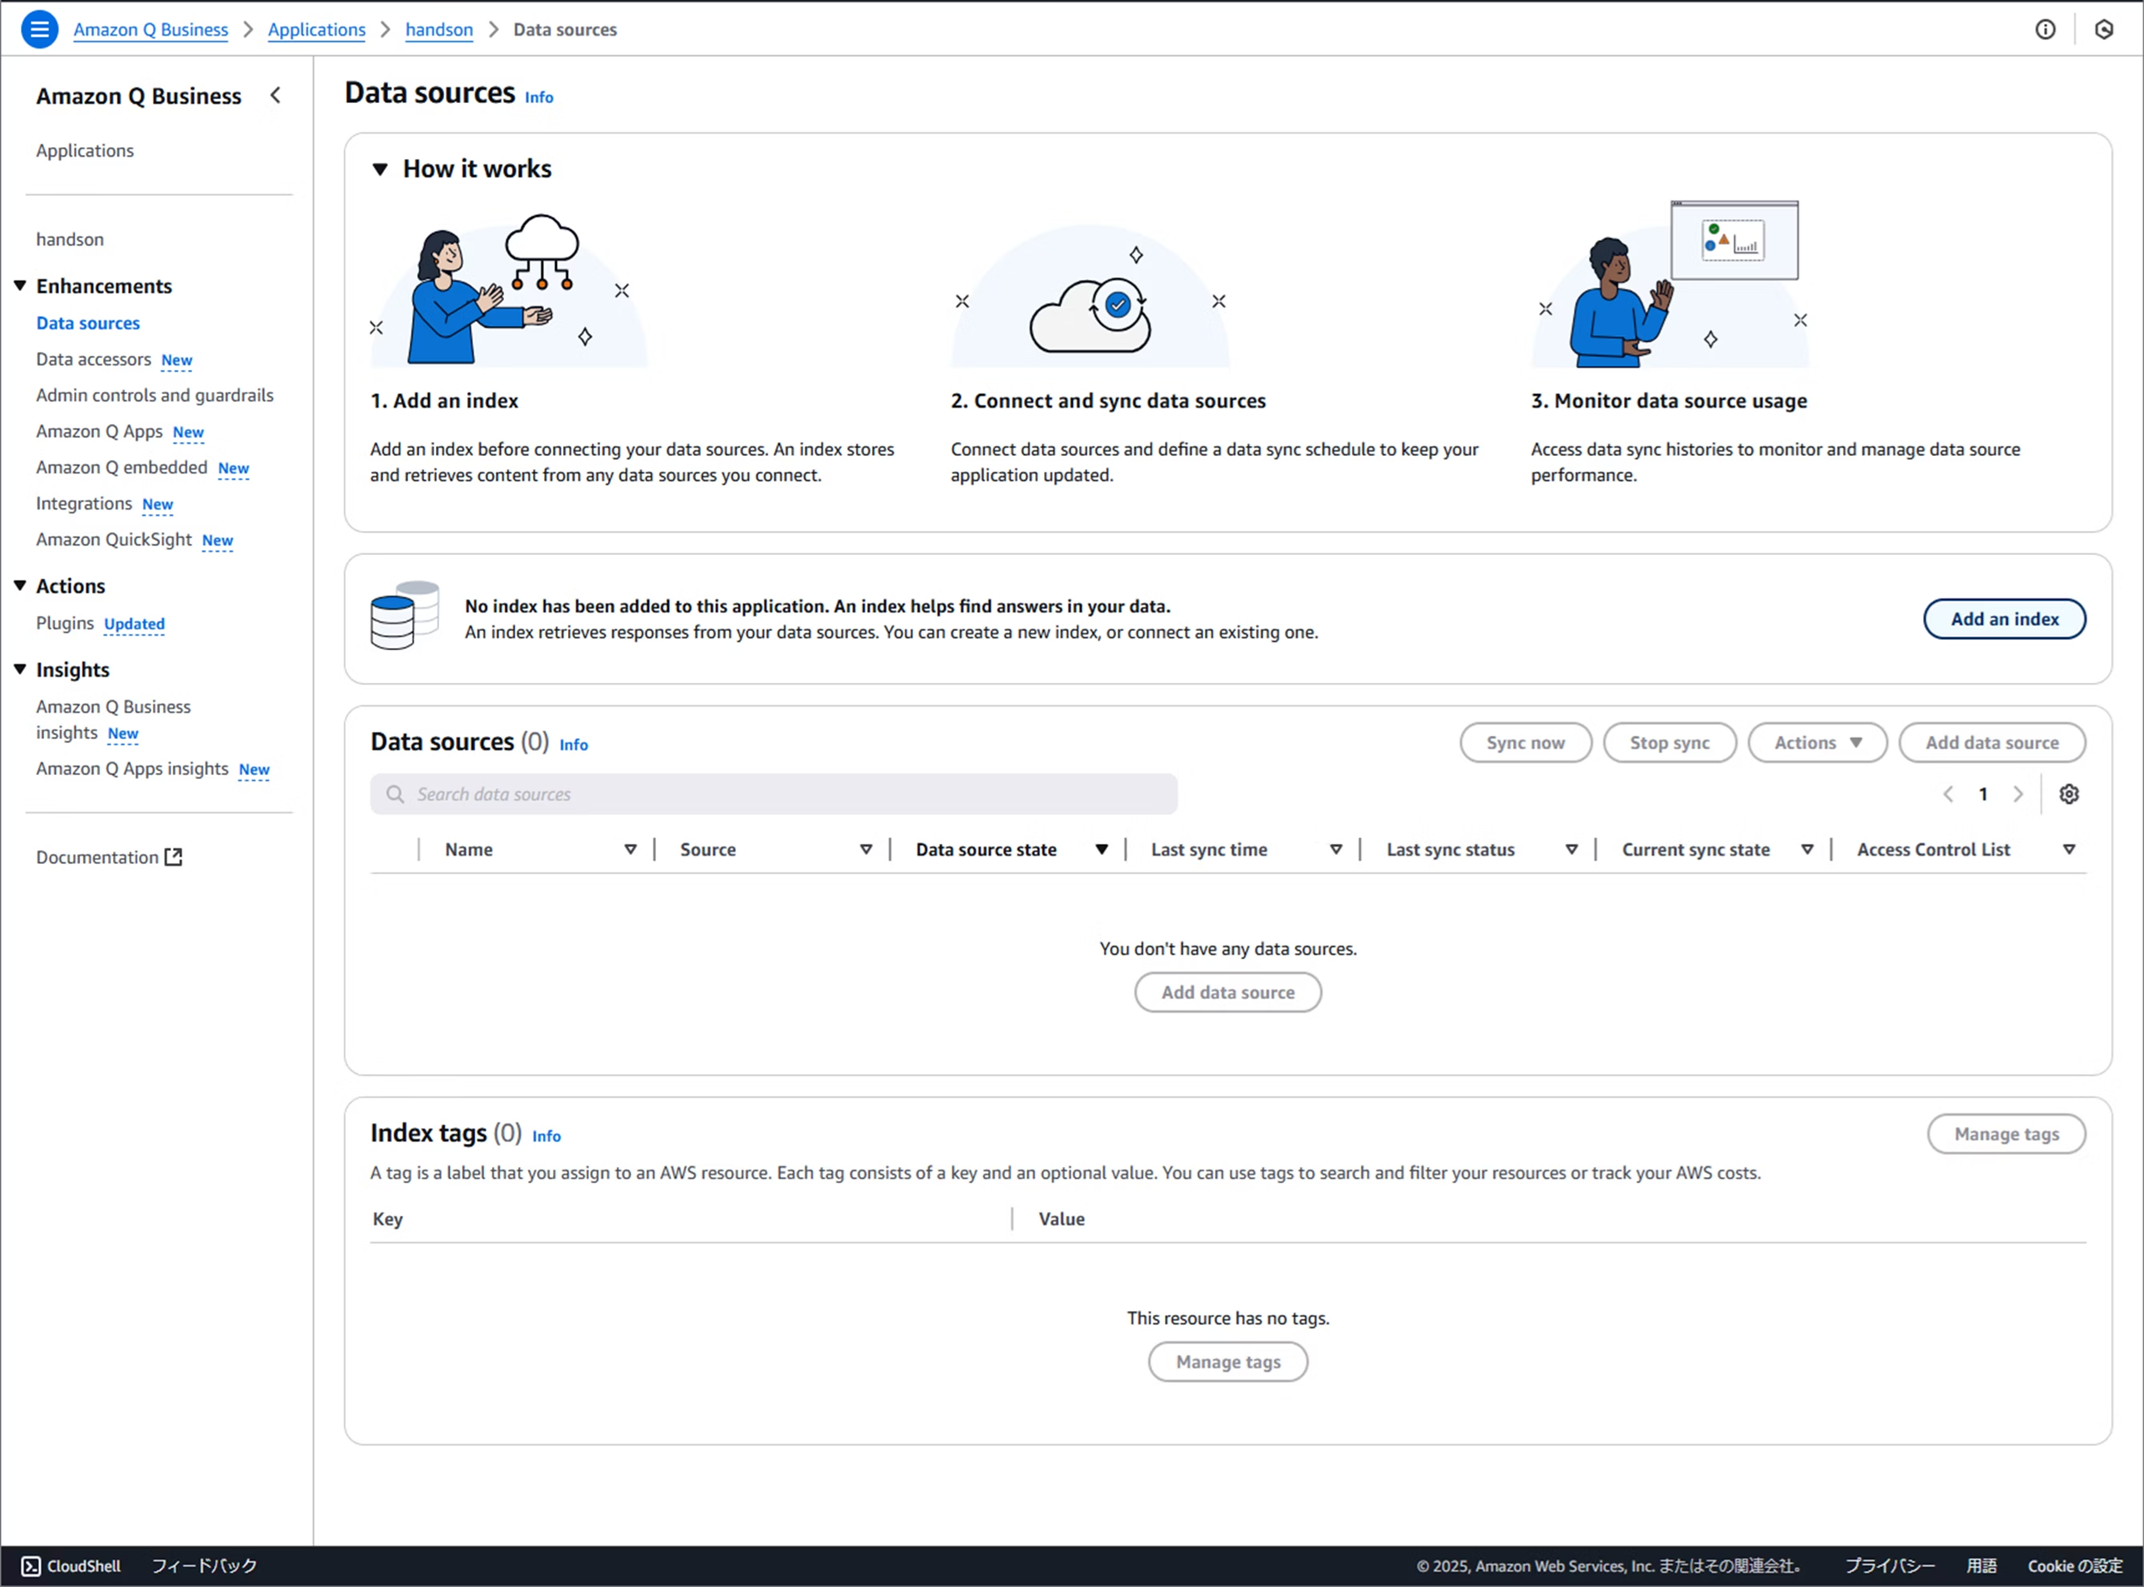Go to next page arrow in pagination
2144x1587 pixels.
[x=2018, y=794]
